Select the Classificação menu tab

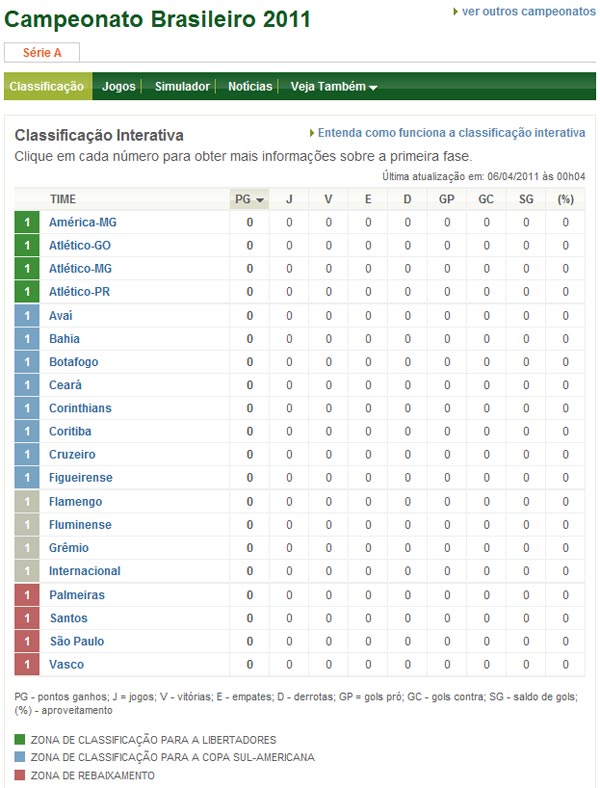pyautogui.click(x=47, y=86)
